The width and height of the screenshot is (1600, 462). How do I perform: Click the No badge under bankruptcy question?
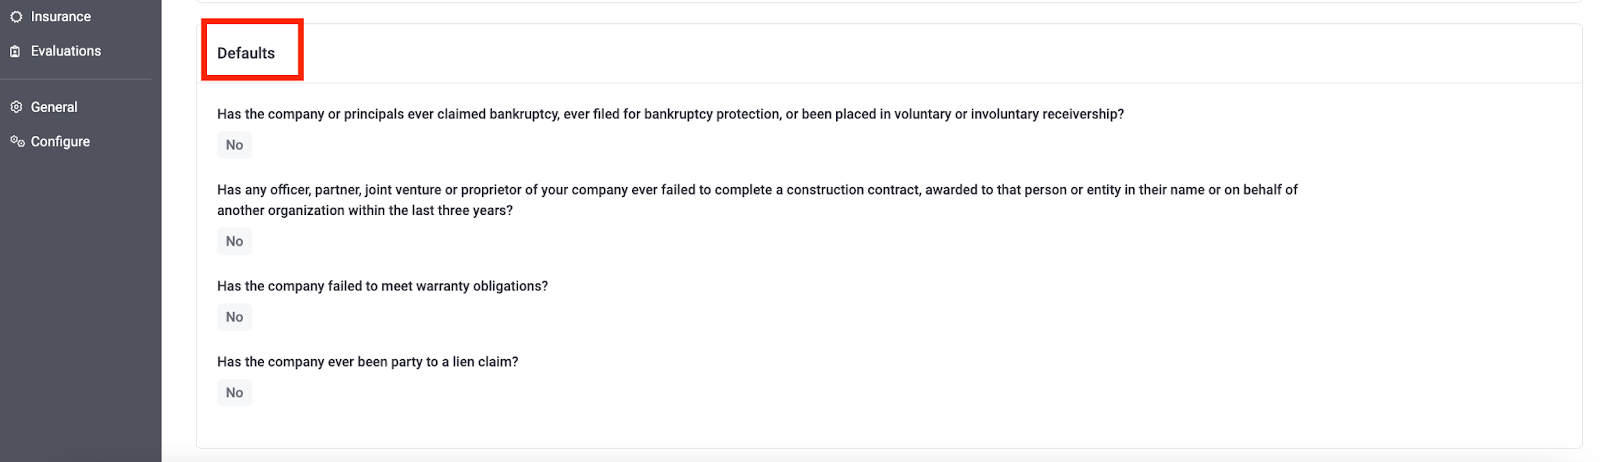click(234, 145)
